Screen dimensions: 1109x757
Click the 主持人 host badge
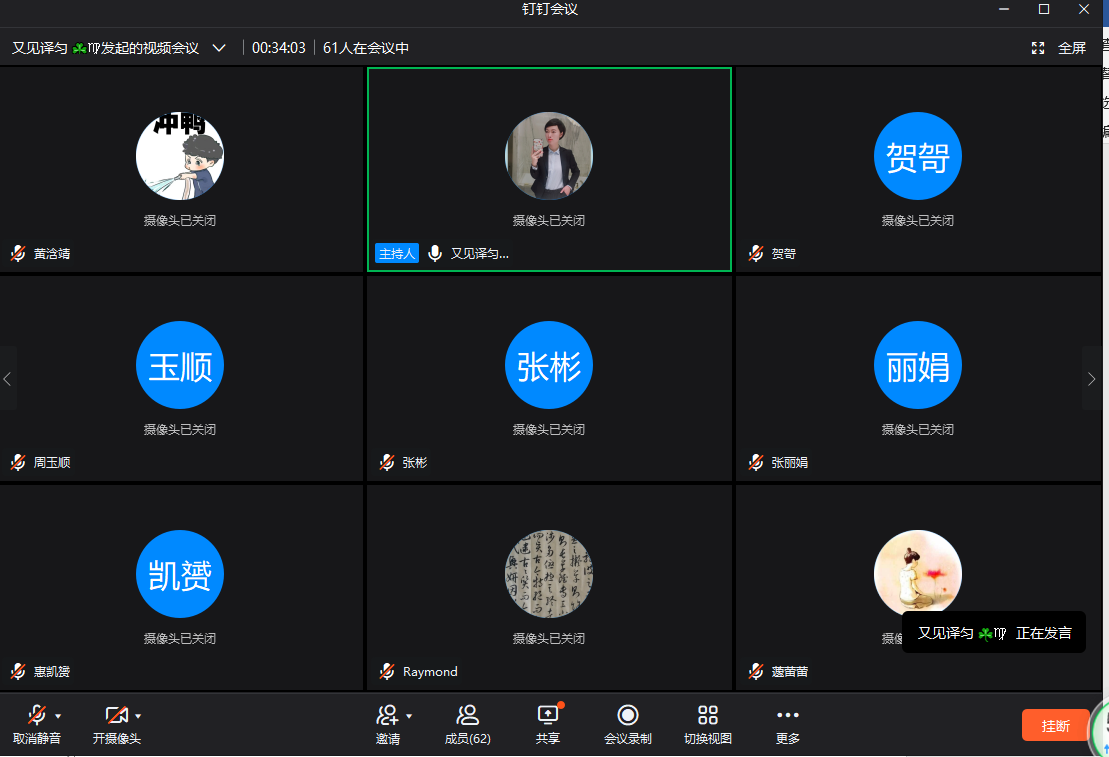(396, 254)
